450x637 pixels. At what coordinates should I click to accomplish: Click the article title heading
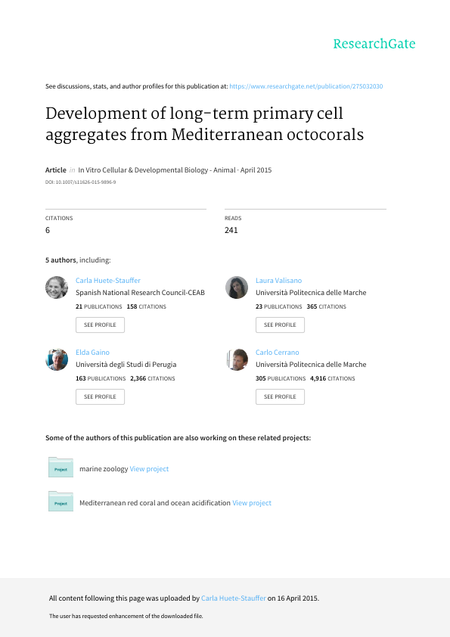pyautogui.click(x=204, y=124)
